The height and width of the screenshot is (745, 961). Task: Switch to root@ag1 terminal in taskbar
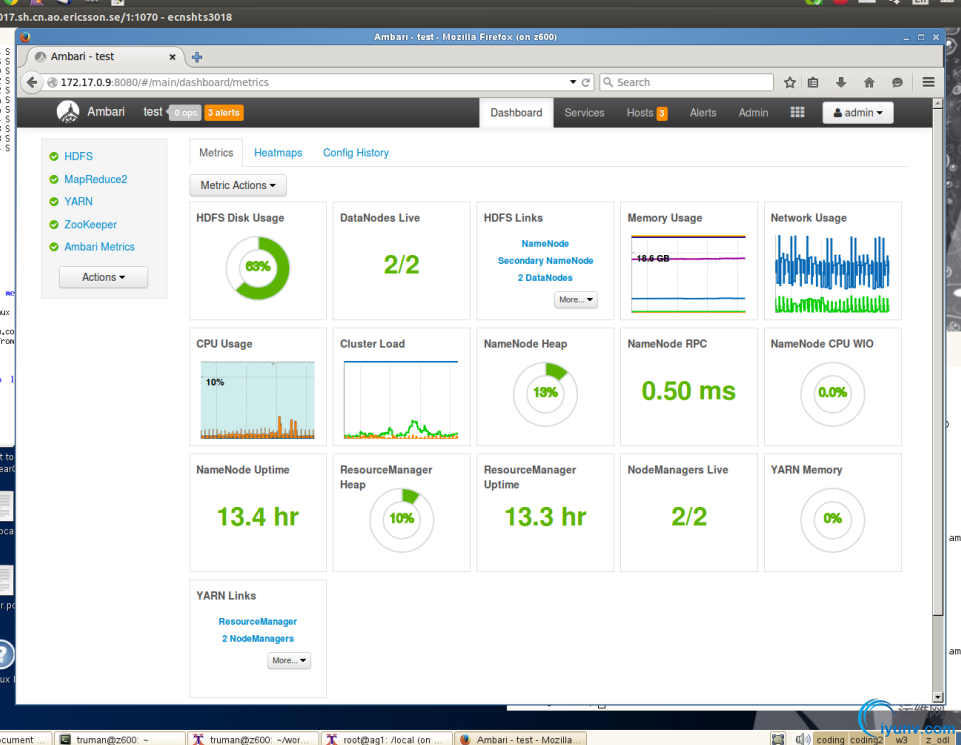click(386, 739)
